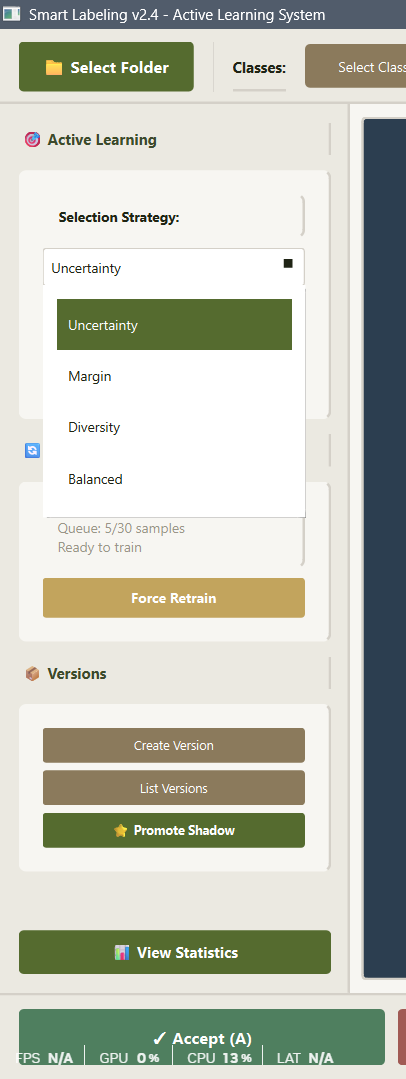
Task: Open the List Versions button
Action: pos(173,788)
